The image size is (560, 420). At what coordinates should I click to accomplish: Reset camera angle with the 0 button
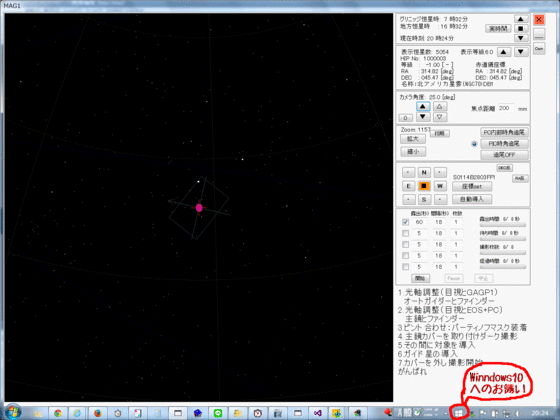point(405,118)
